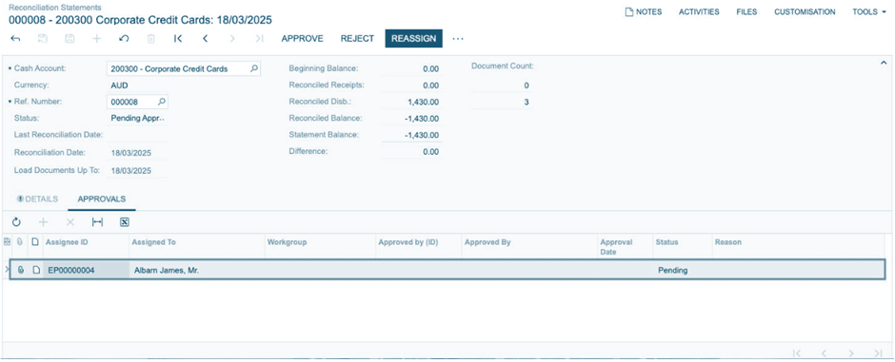Click the Approval Date column header
Screen dimensions: 895x362
pos(626,246)
